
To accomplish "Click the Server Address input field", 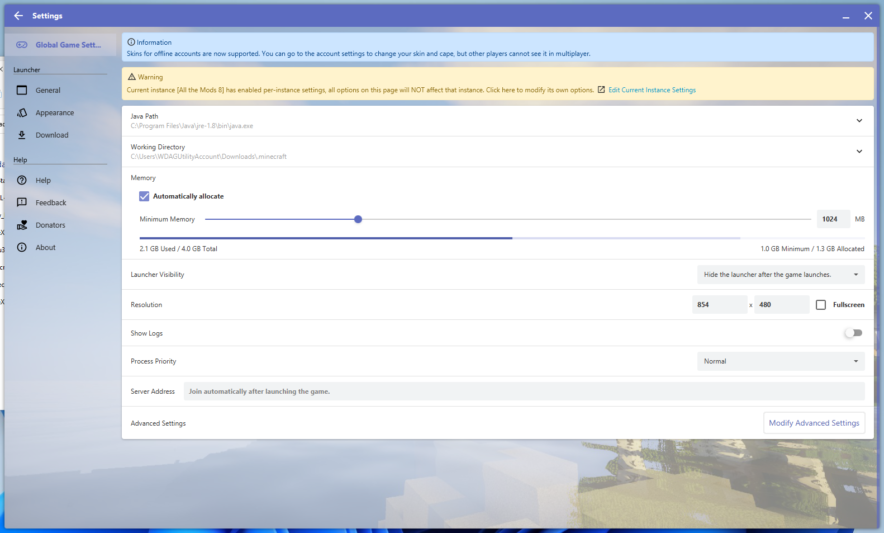I will coord(523,391).
